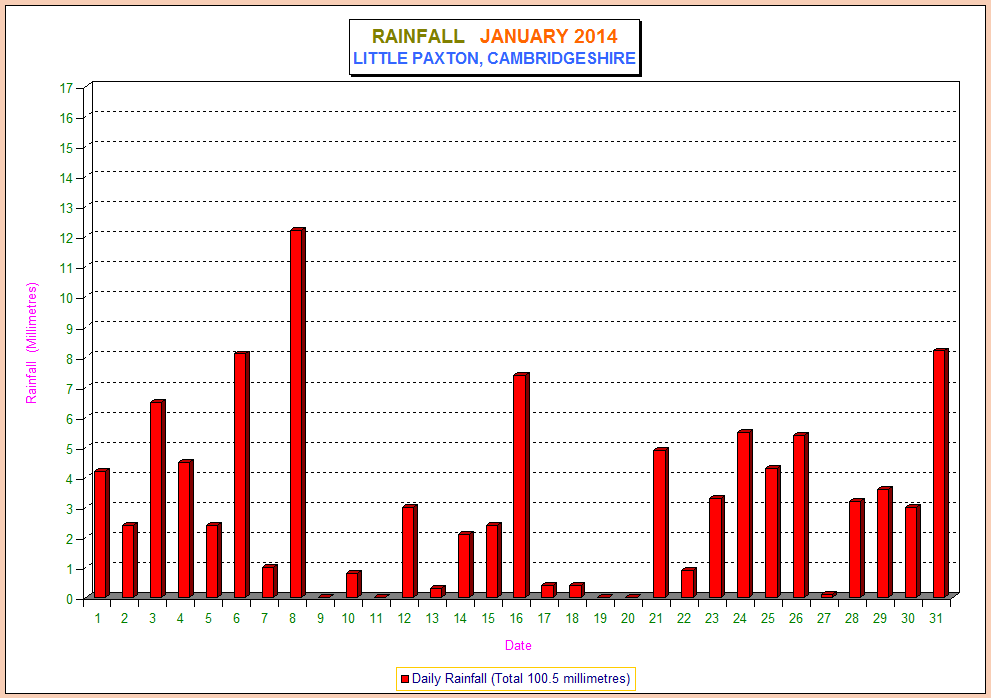991x698 pixels.
Task: Click the y-axis value '3'
Action: click(x=70, y=509)
